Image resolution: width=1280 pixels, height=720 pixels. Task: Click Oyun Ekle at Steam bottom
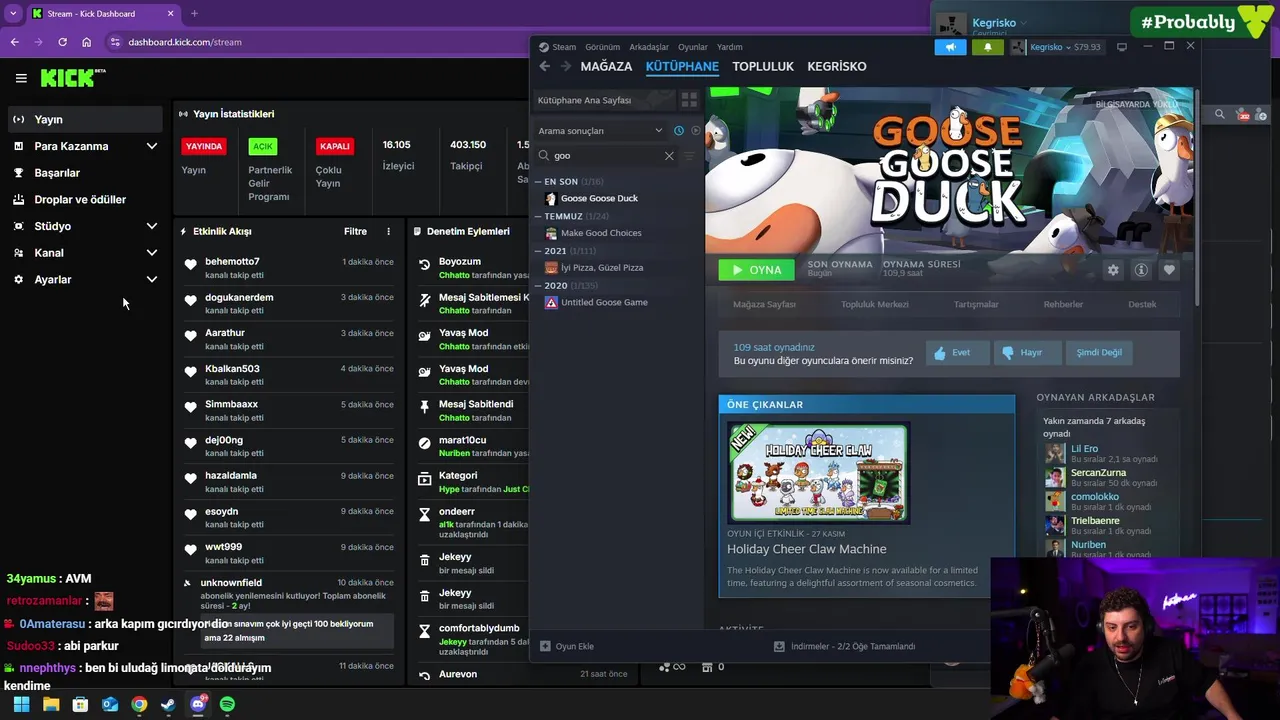point(567,646)
